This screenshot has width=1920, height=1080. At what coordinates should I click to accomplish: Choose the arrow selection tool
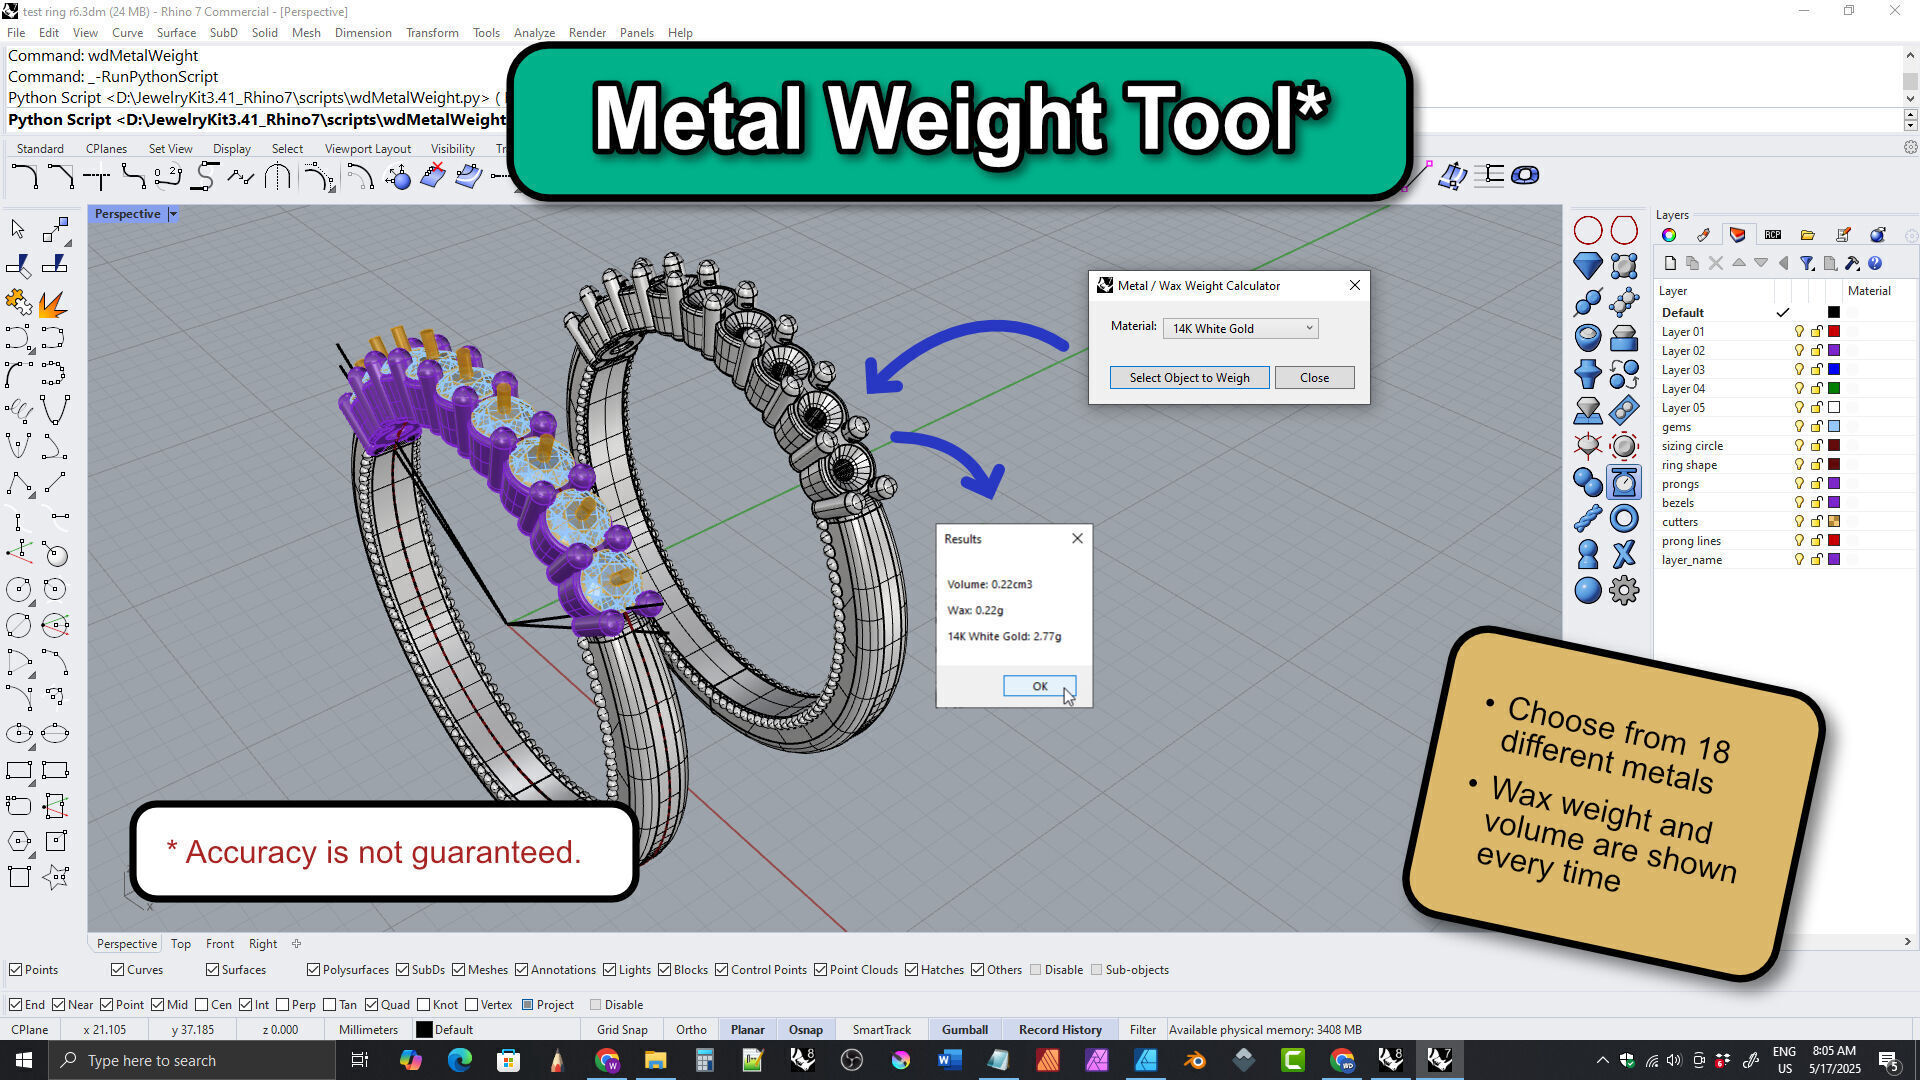coord(18,230)
